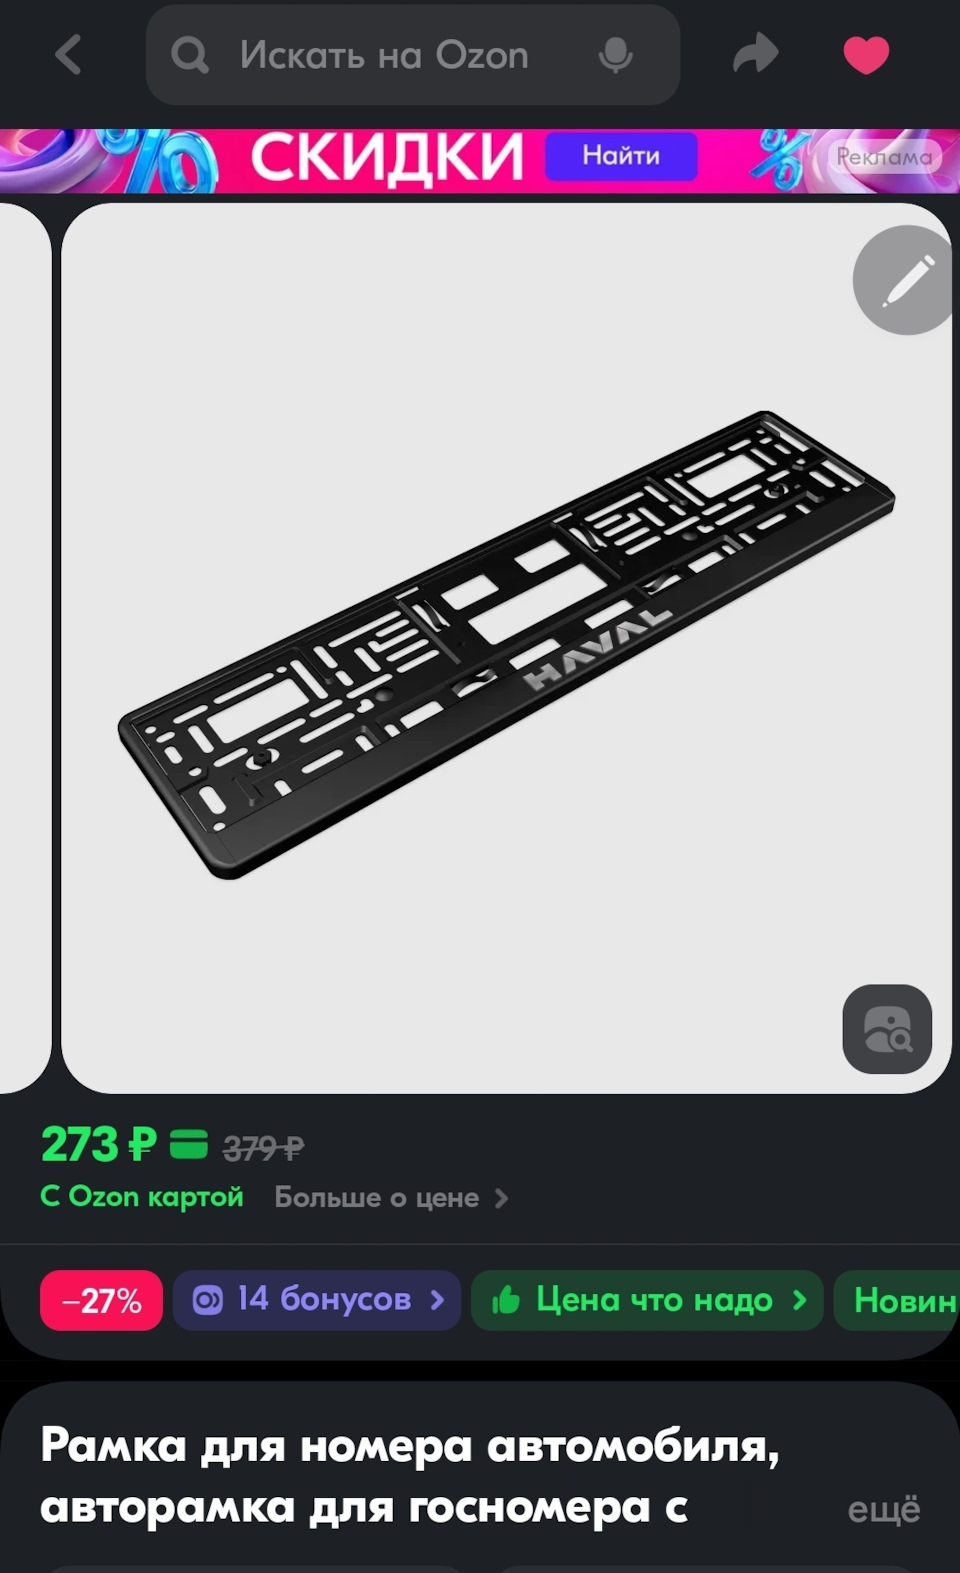The height and width of the screenshot is (1573, 960).
Task: Tap 'С Ozon картой' price label
Action: tap(142, 1197)
